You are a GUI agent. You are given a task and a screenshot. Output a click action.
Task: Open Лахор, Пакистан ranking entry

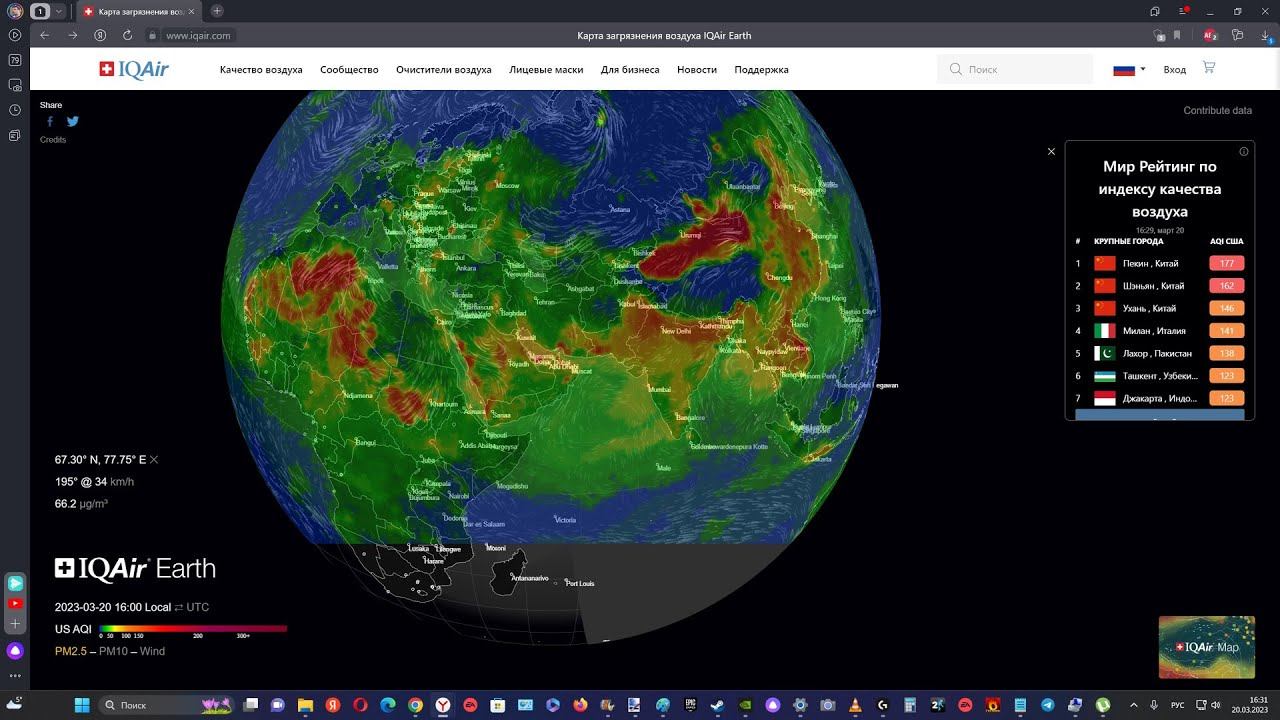pyautogui.click(x=1160, y=353)
